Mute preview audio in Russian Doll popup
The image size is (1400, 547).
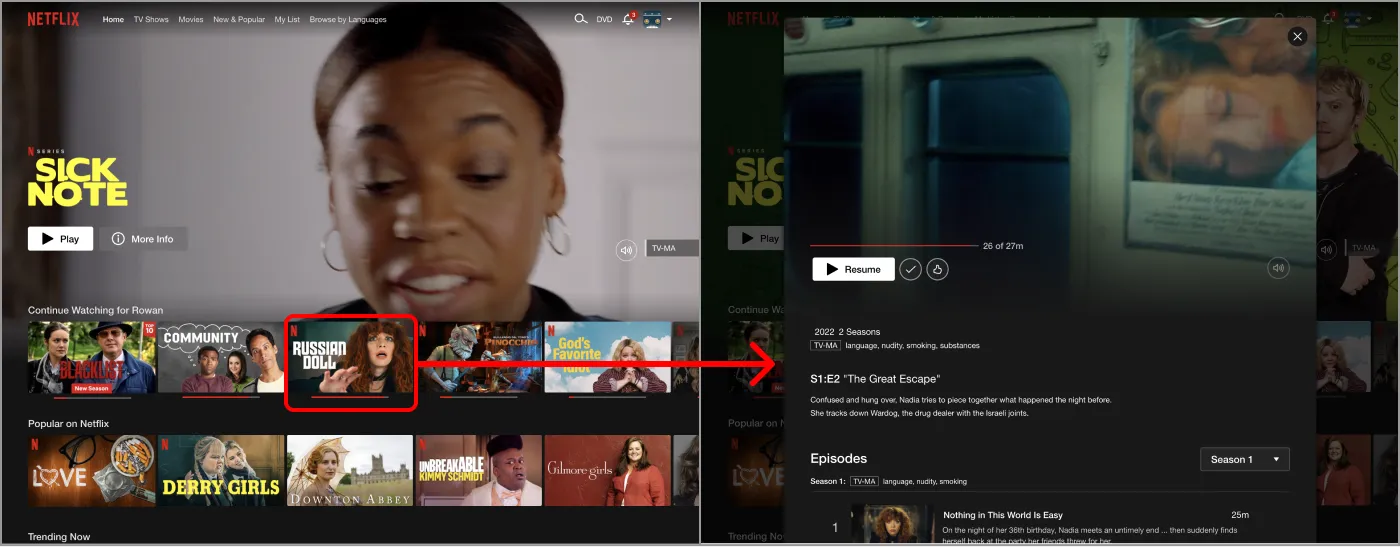[x=1278, y=268]
